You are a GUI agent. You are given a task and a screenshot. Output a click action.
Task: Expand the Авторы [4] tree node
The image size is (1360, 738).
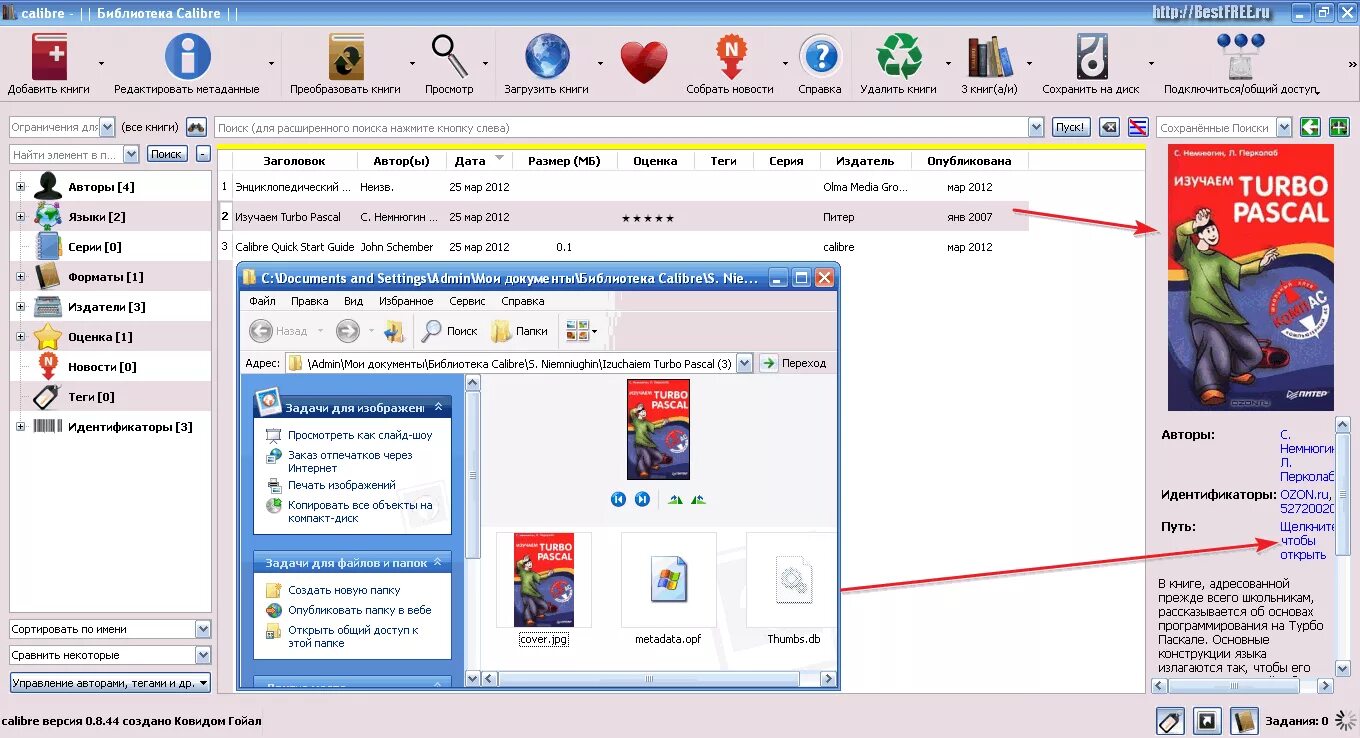click(20, 187)
